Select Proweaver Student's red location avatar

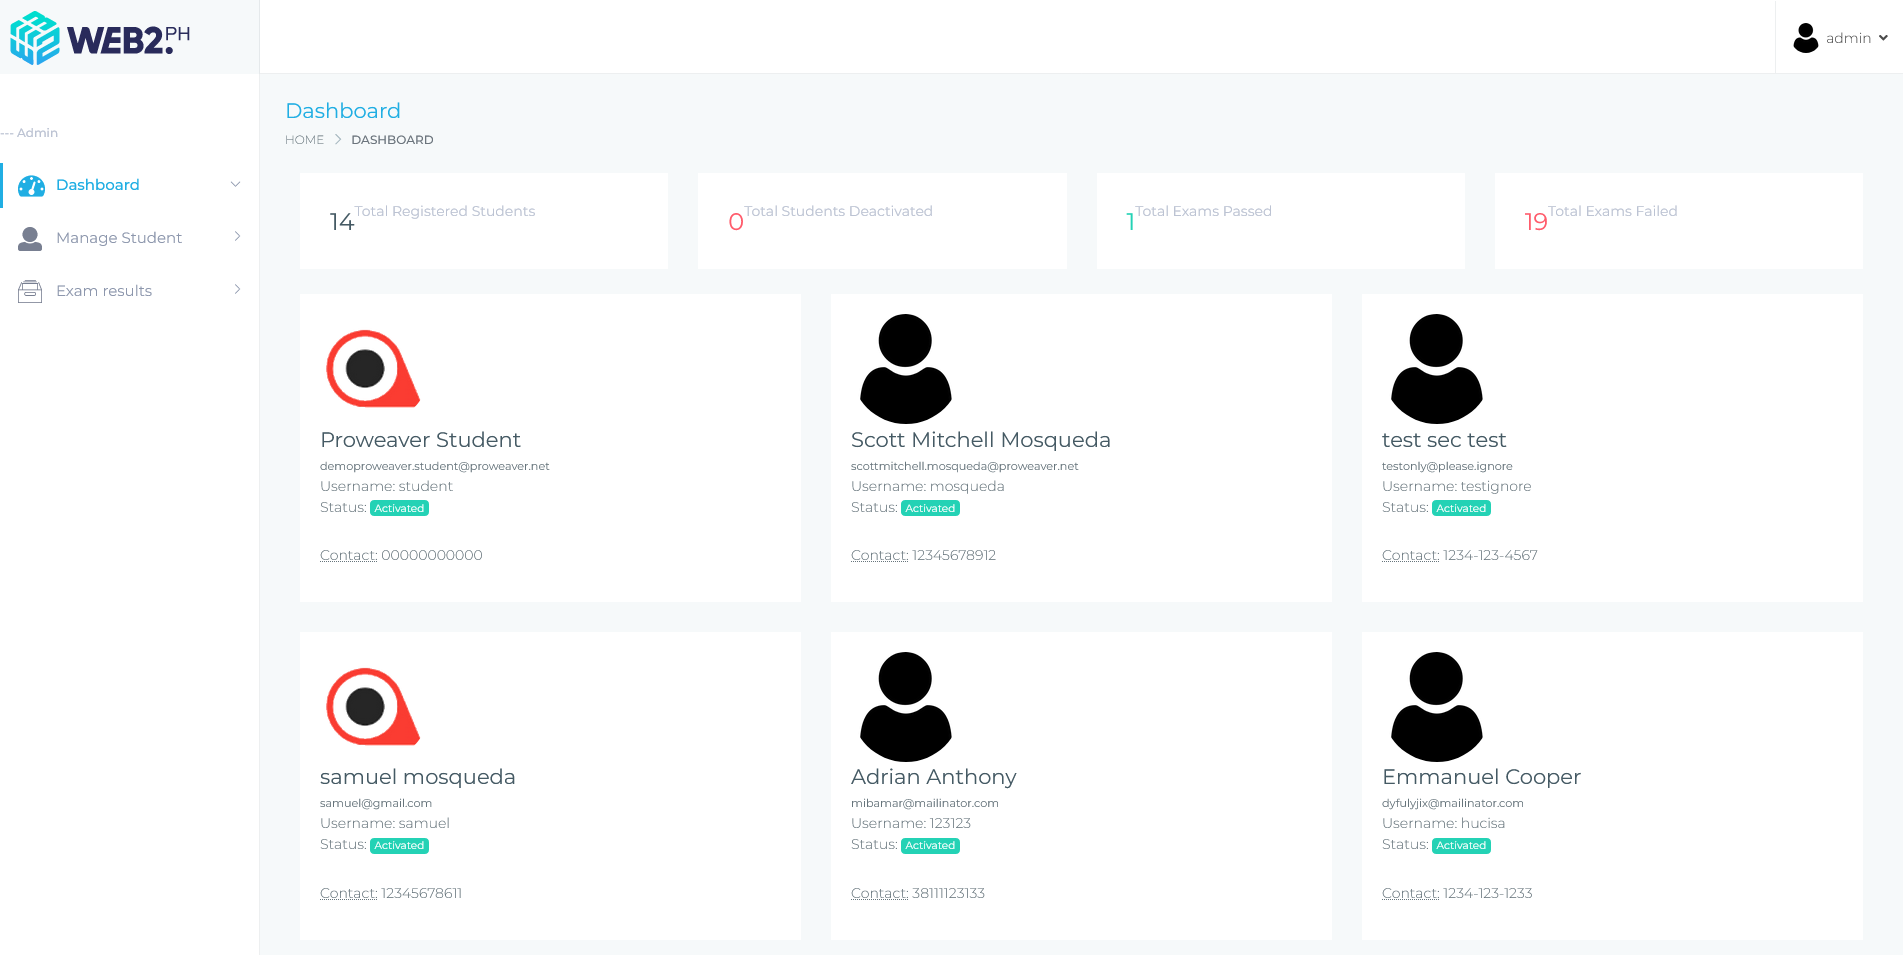[x=372, y=368]
